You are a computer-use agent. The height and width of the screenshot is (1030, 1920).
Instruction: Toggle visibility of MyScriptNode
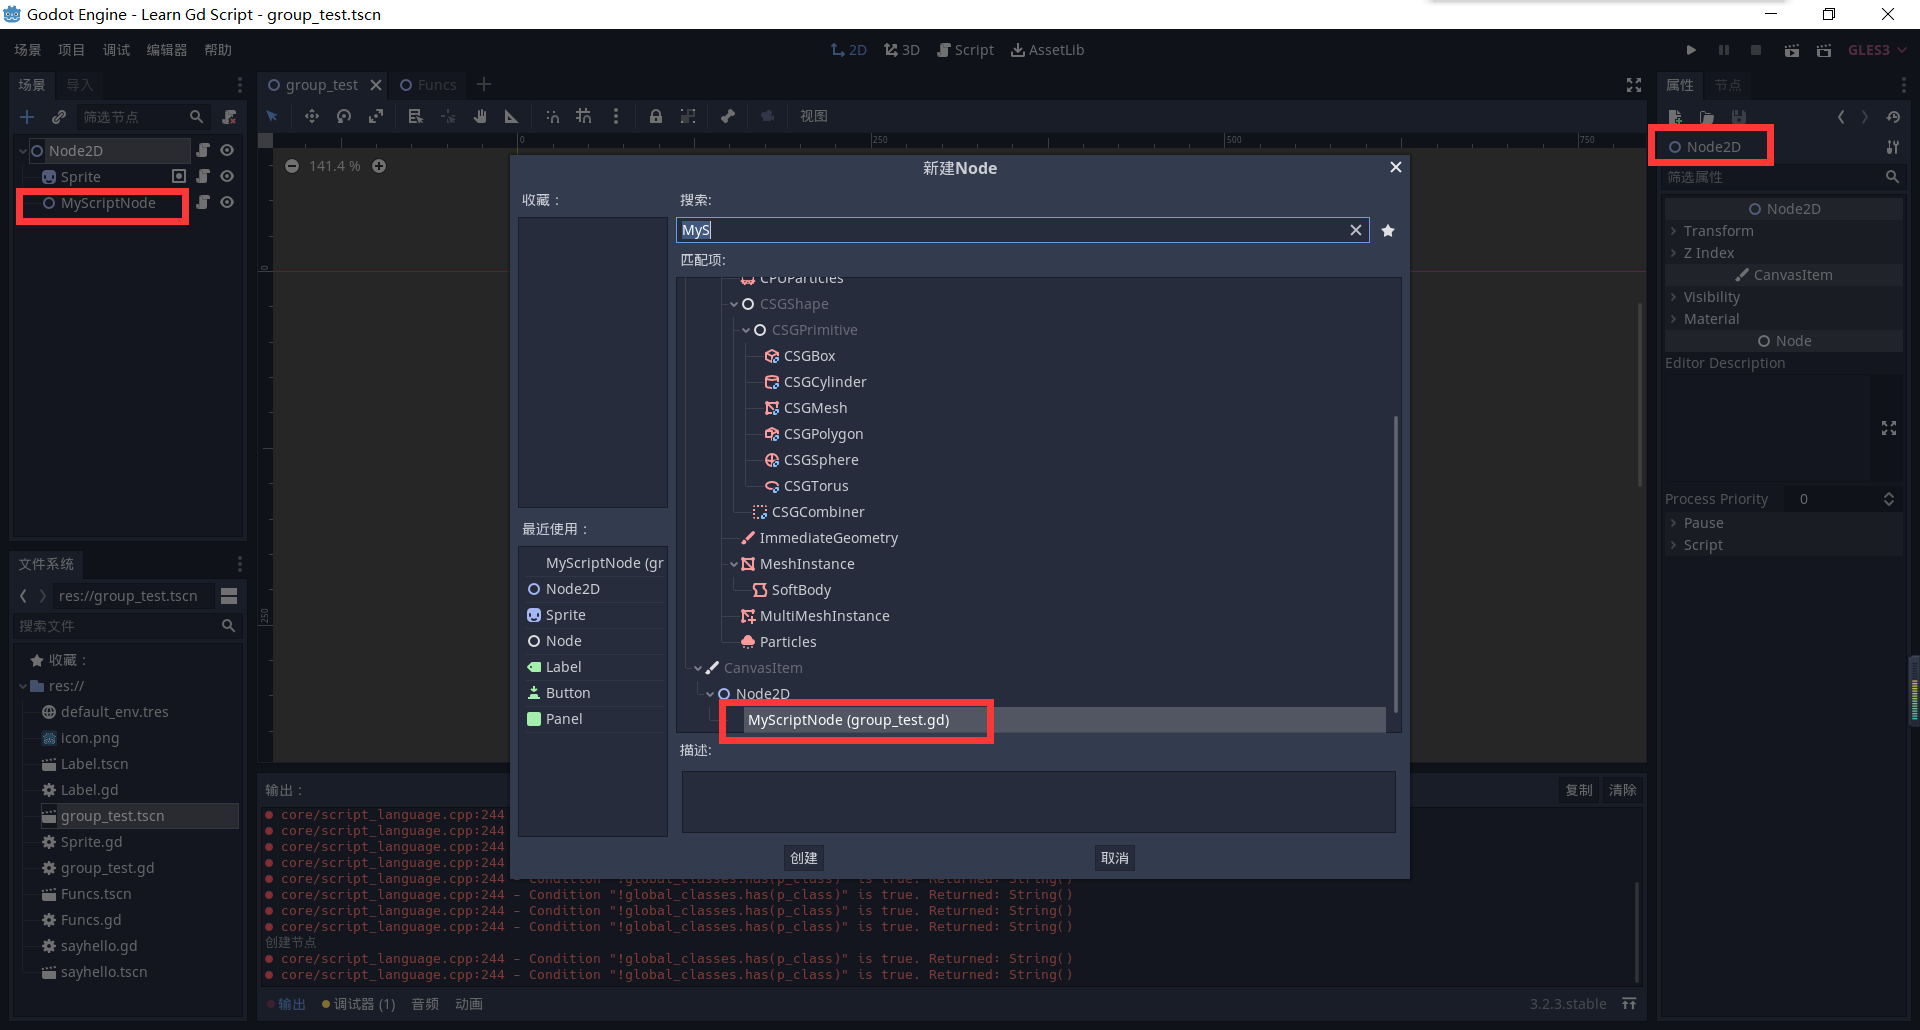tap(227, 202)
